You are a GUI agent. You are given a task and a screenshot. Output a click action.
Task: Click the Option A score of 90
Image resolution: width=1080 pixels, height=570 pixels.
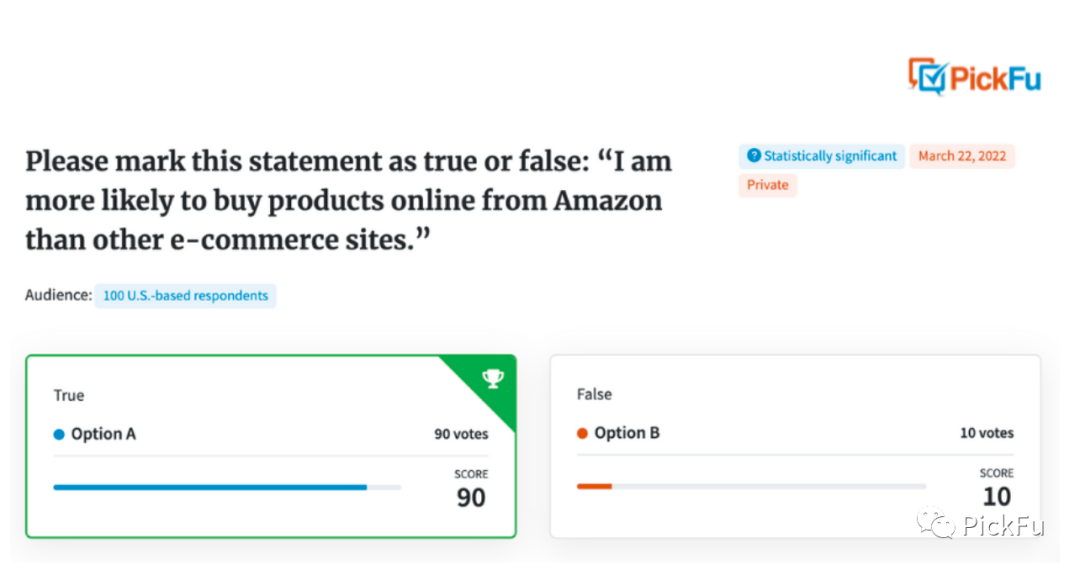(x=471, y=497)
